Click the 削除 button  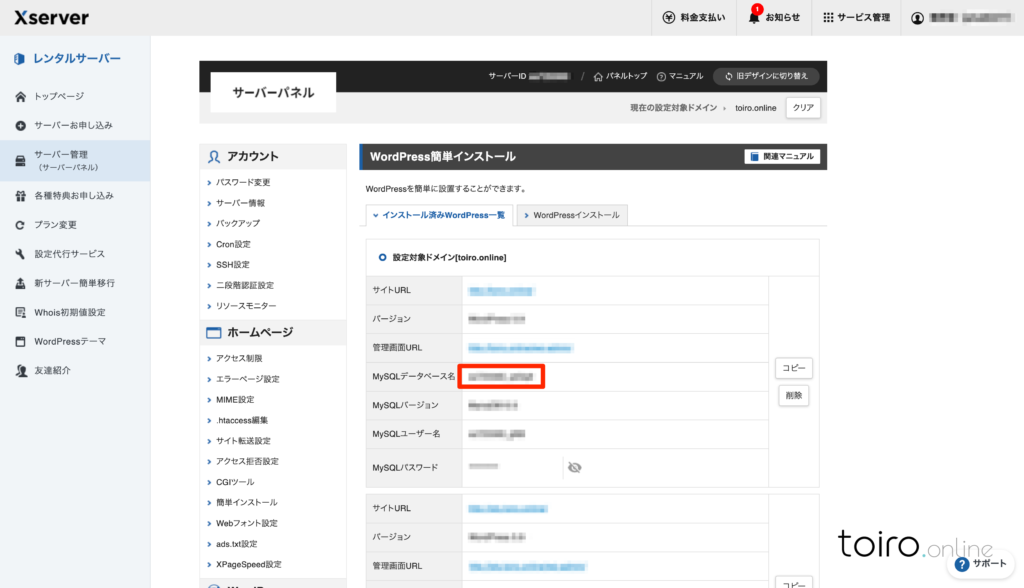[x=793, y=395]
